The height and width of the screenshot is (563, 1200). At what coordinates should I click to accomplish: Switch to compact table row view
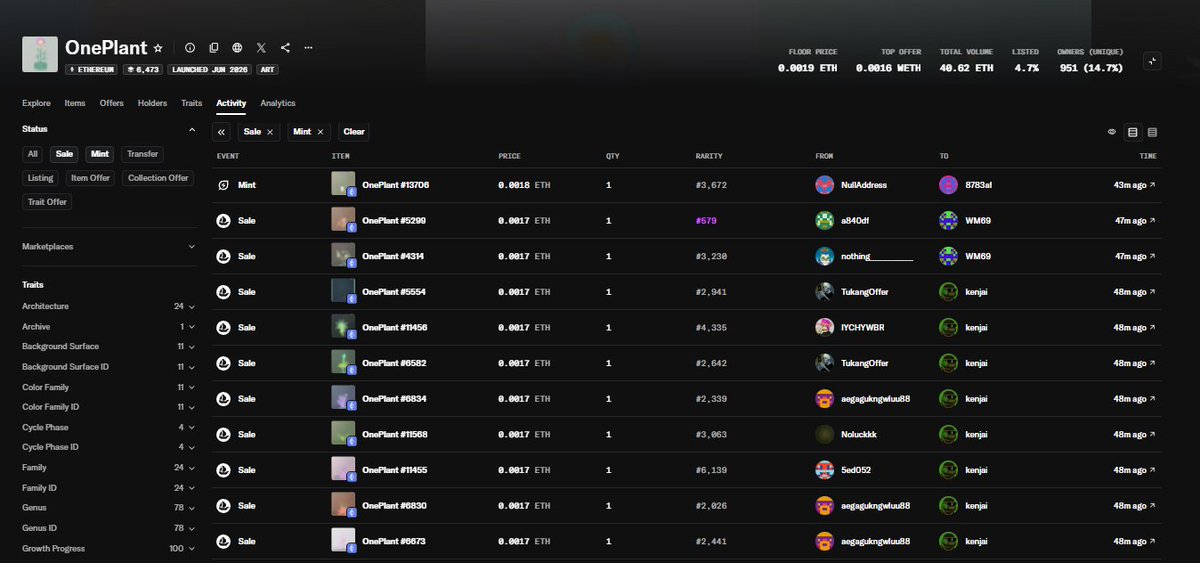click(1152, 132)
